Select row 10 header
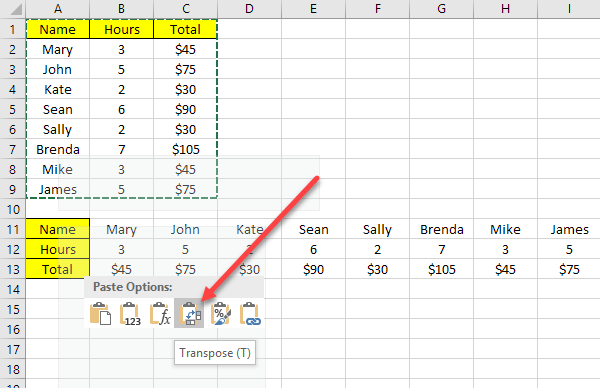The height and width of the screenshot is (388, 600). pos(13,209)
